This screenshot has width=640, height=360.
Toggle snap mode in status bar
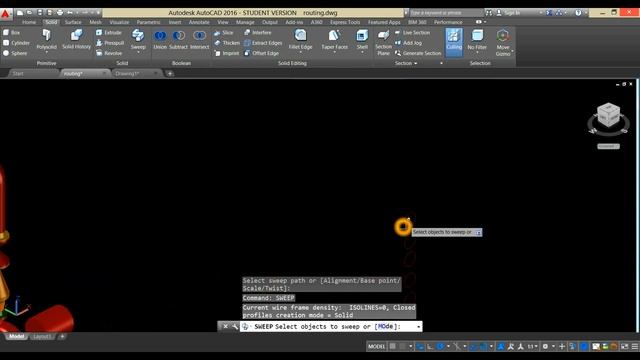[x=403, y=347]
